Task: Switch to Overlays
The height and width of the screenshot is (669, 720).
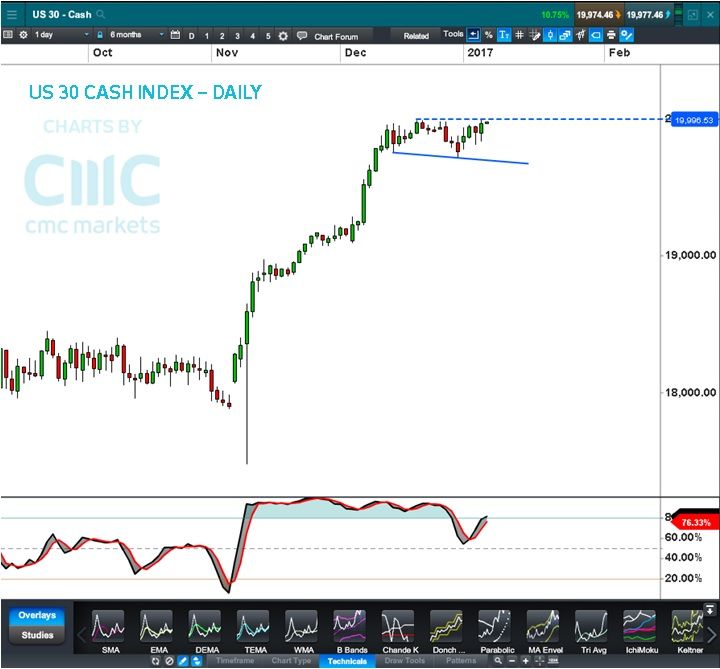Action: 37,615
